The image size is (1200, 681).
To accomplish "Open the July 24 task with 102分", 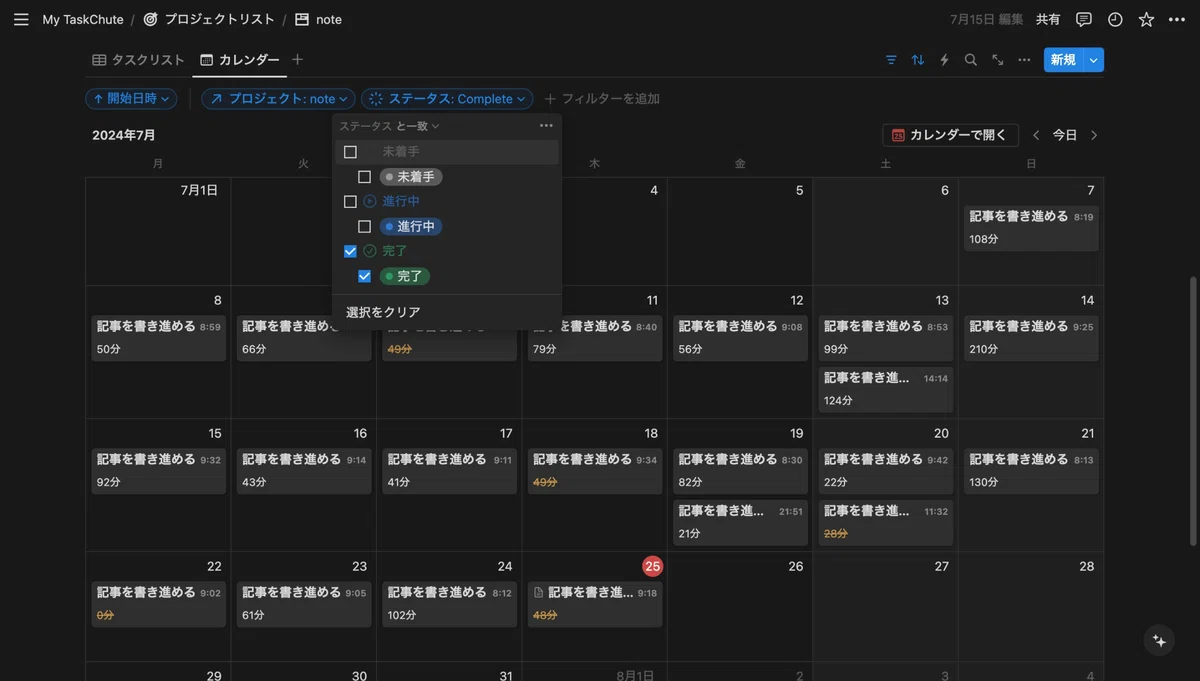I will (x=450, y=604).
